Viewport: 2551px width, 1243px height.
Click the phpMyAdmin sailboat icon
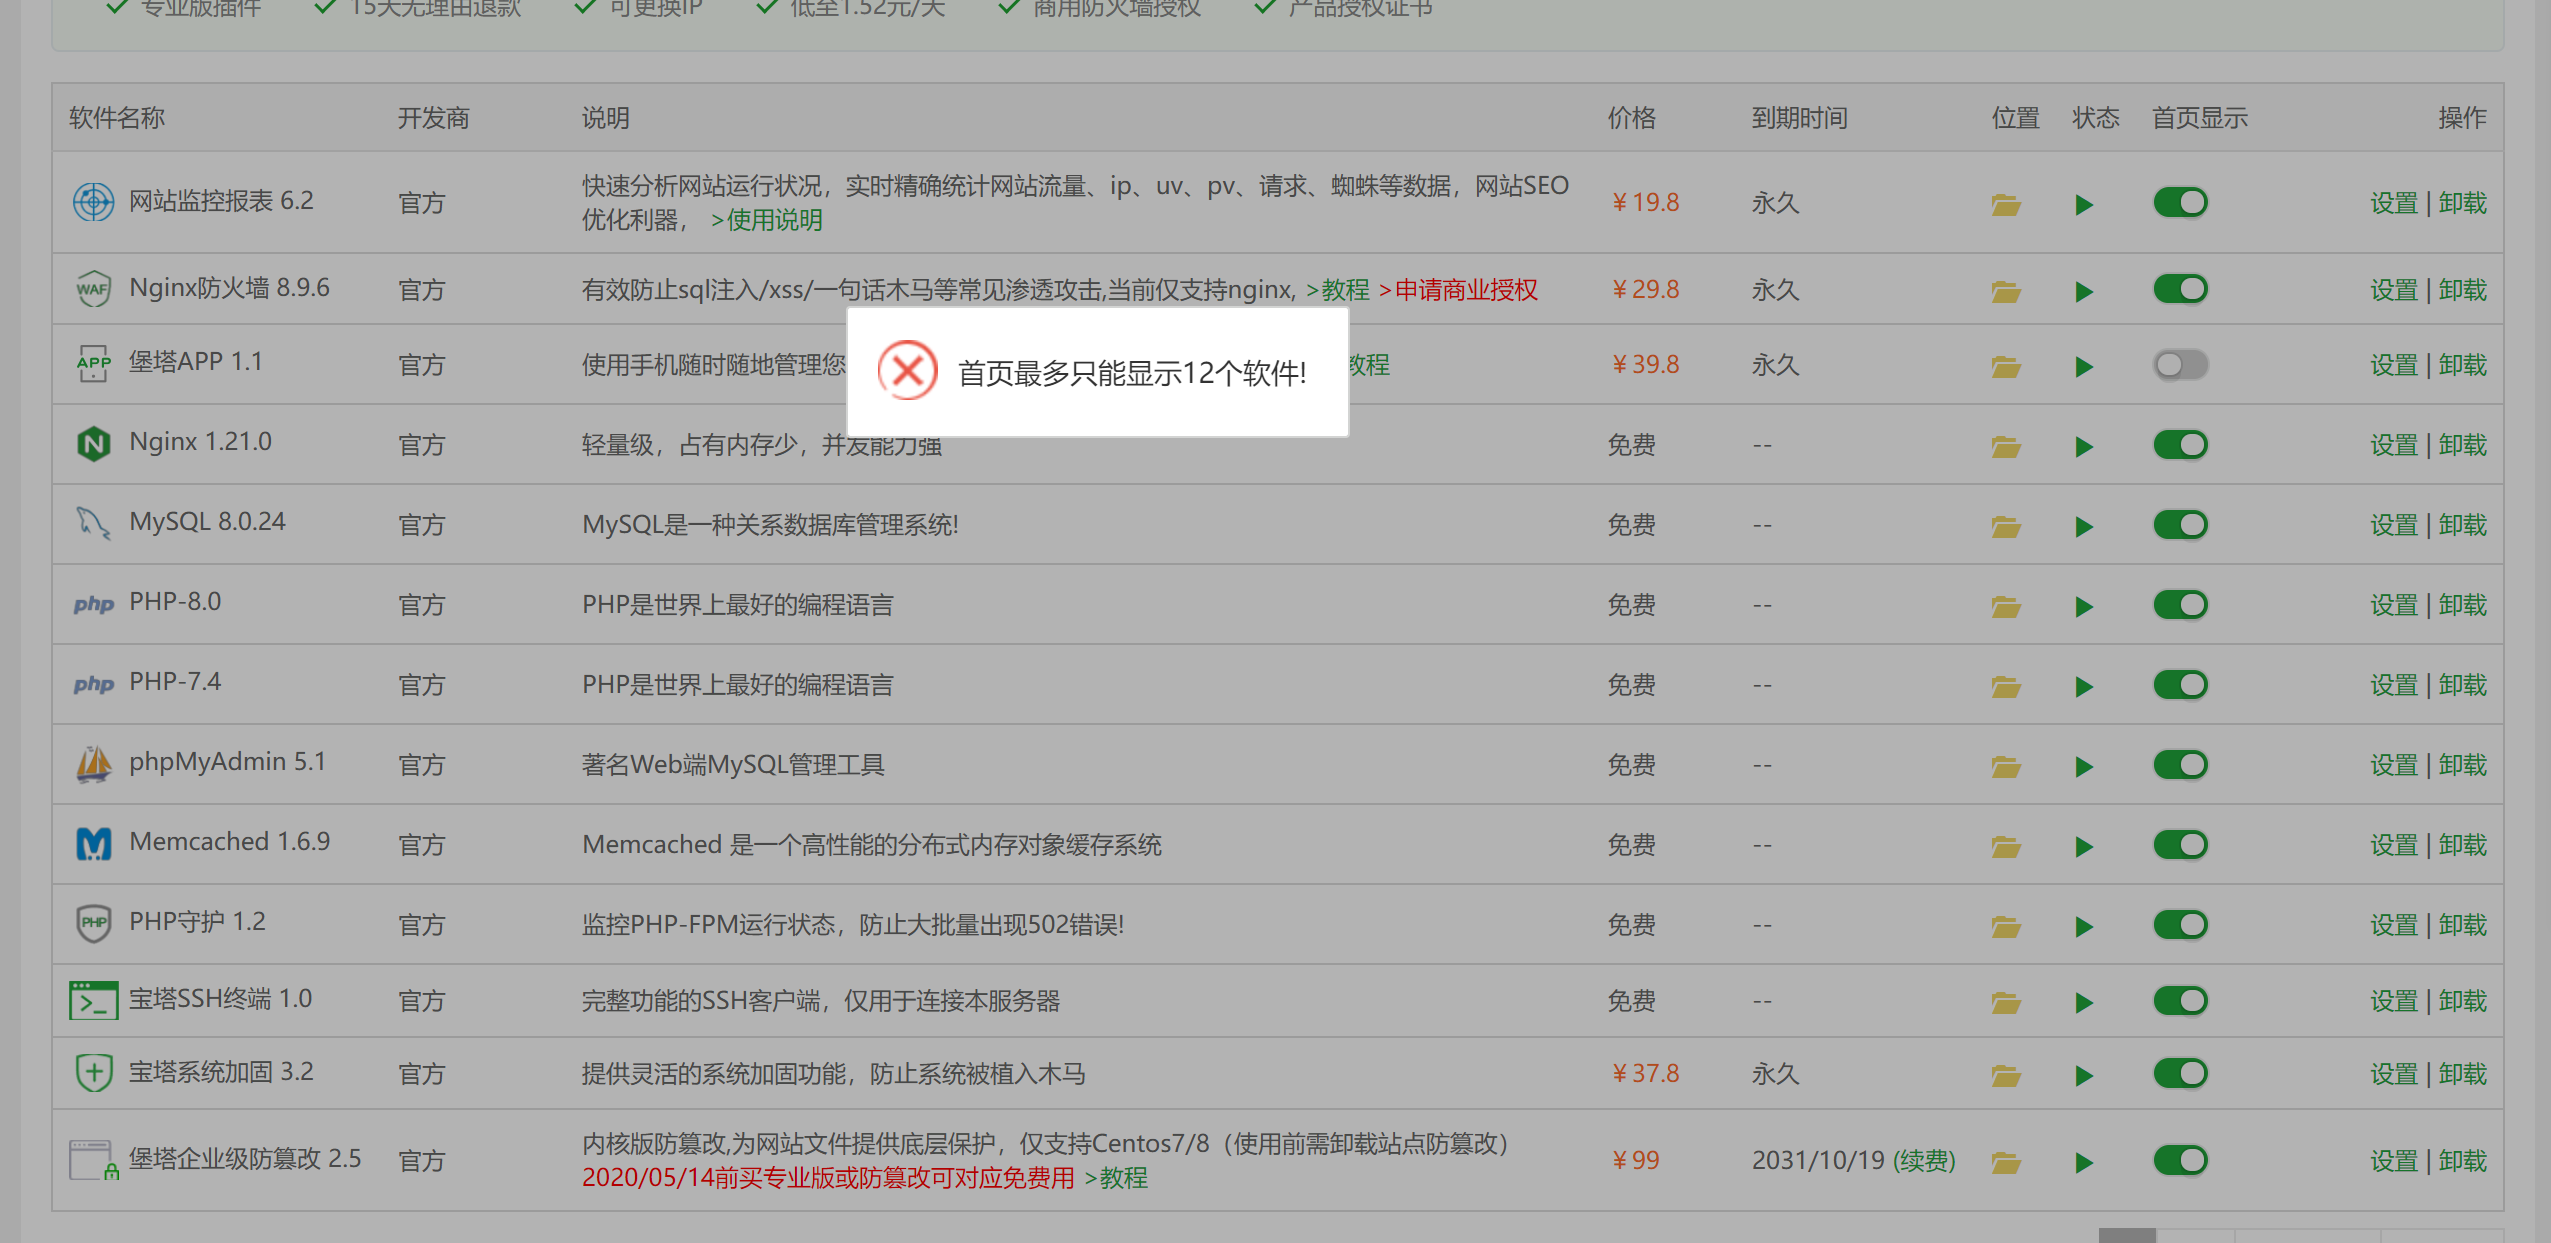(x=93, y=764)
